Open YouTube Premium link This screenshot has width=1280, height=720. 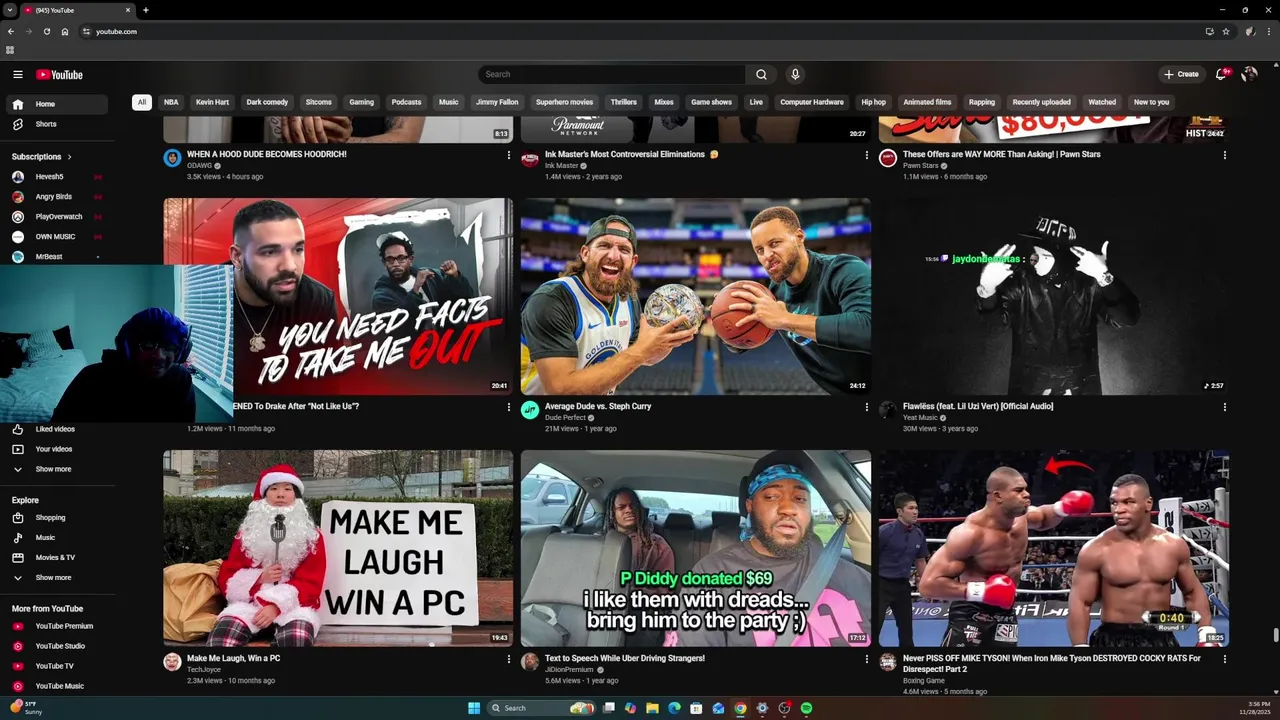tap(58, 626)
